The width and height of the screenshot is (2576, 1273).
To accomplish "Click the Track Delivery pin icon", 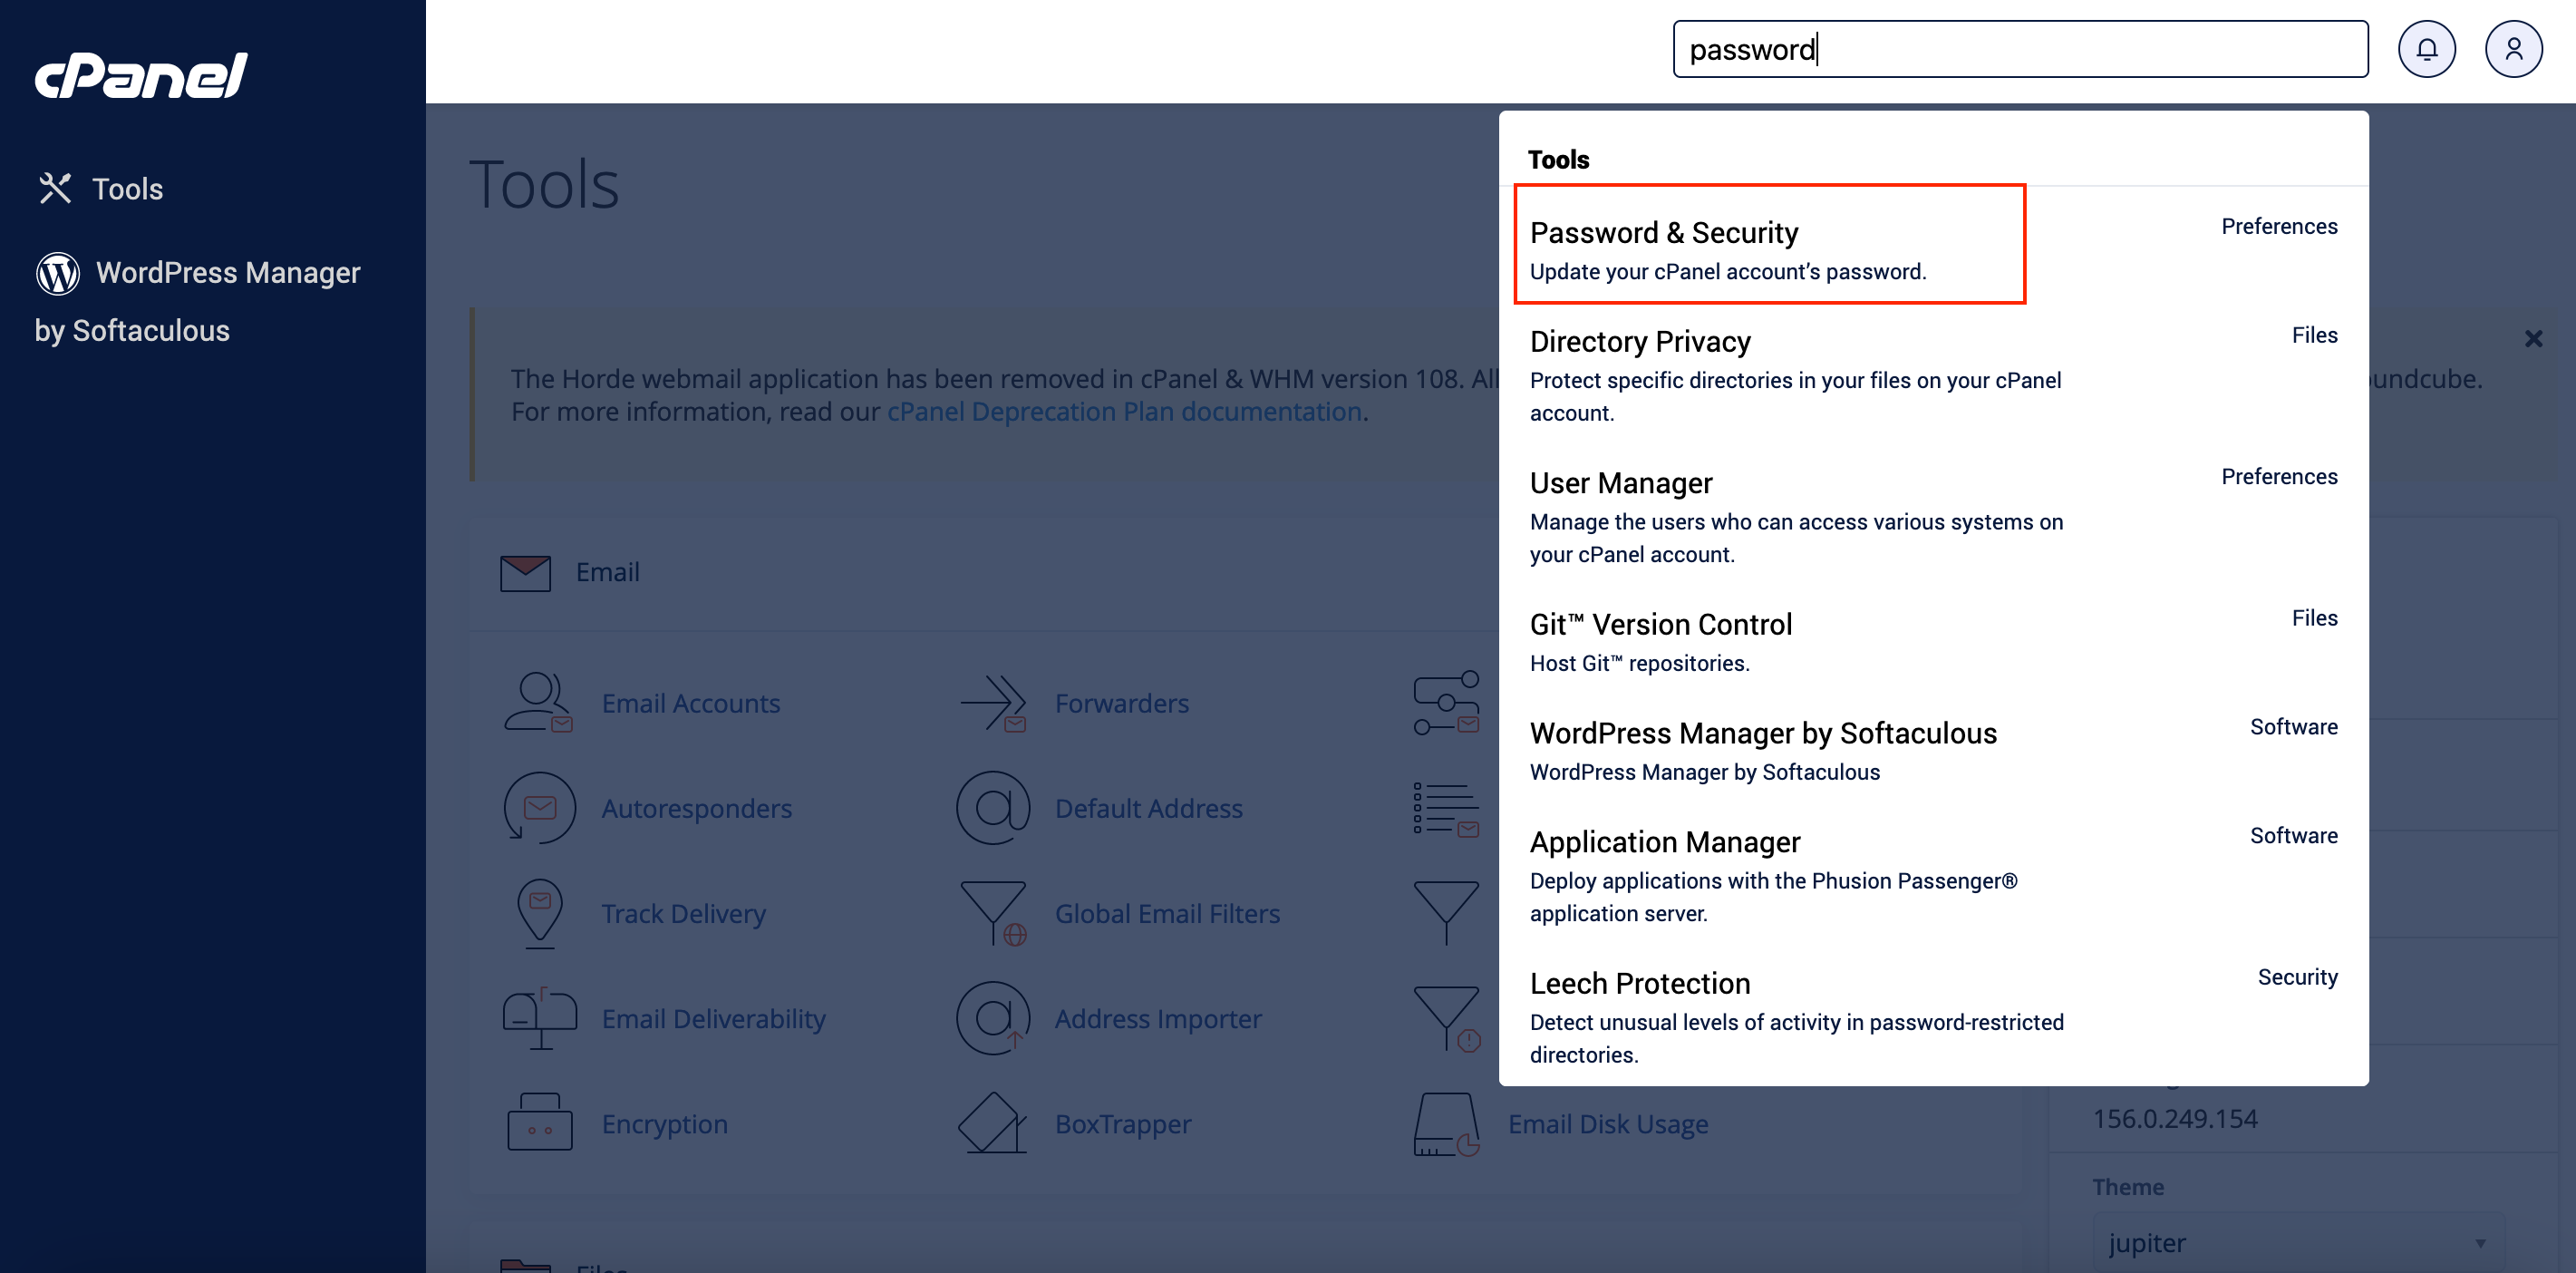I will (539, 913).
